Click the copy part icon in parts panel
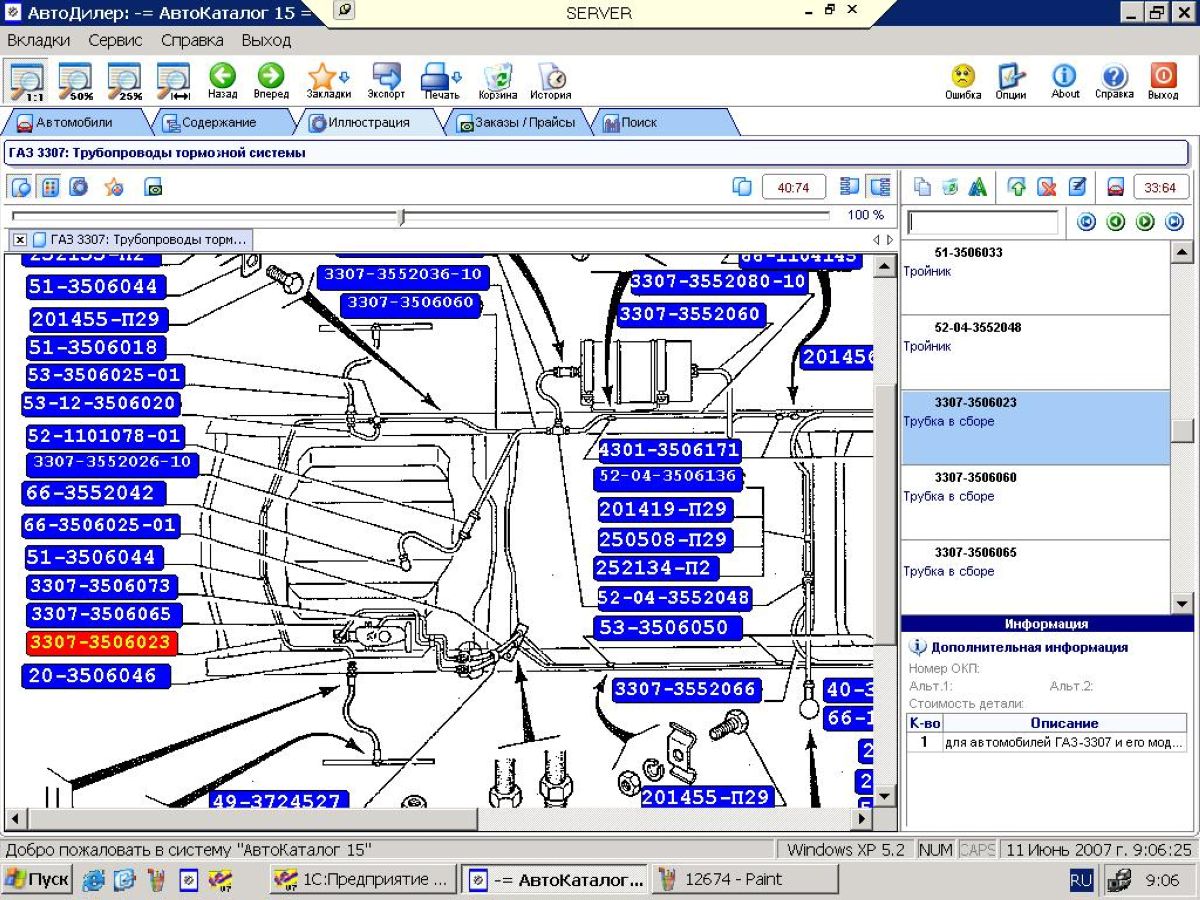The image size is (1200, 900). click(x=923, y=187)
